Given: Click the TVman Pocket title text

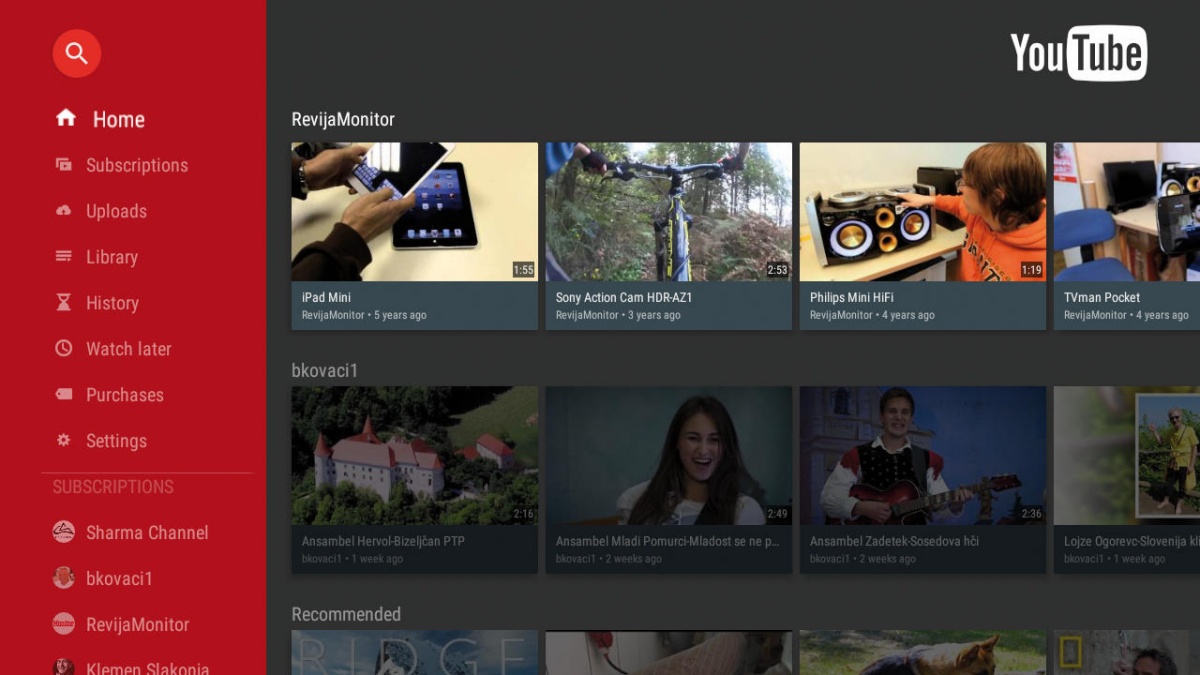Looking at the screenshot, I should coord(1102,297).
